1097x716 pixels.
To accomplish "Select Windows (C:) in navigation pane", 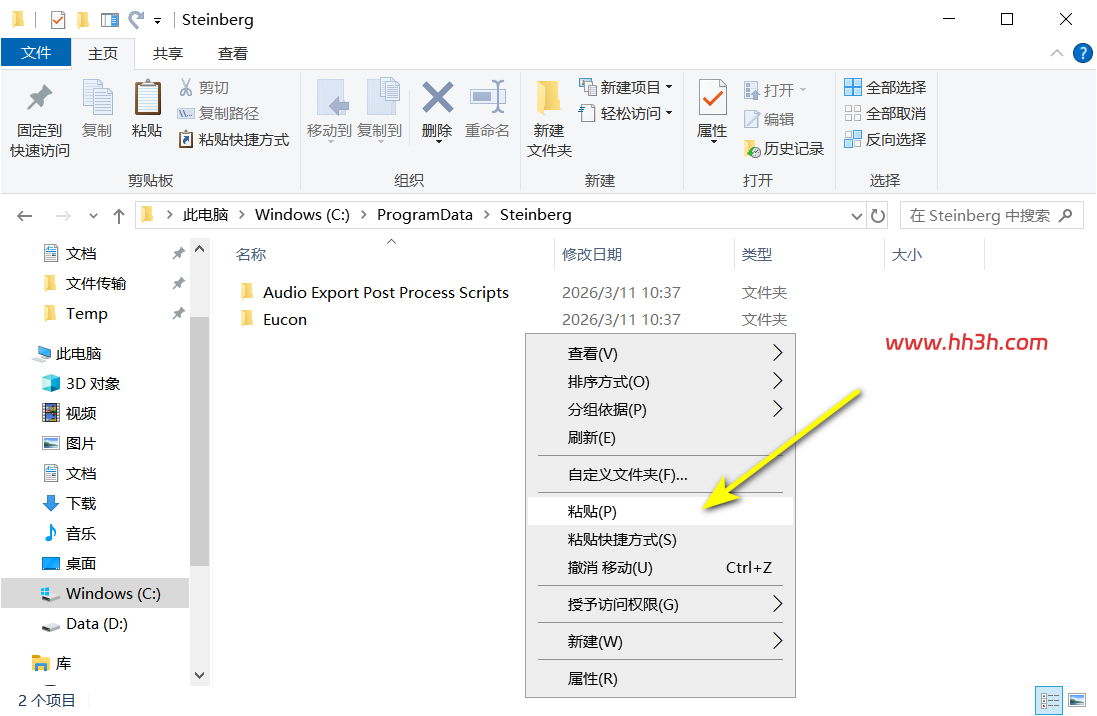I will 95,594.
